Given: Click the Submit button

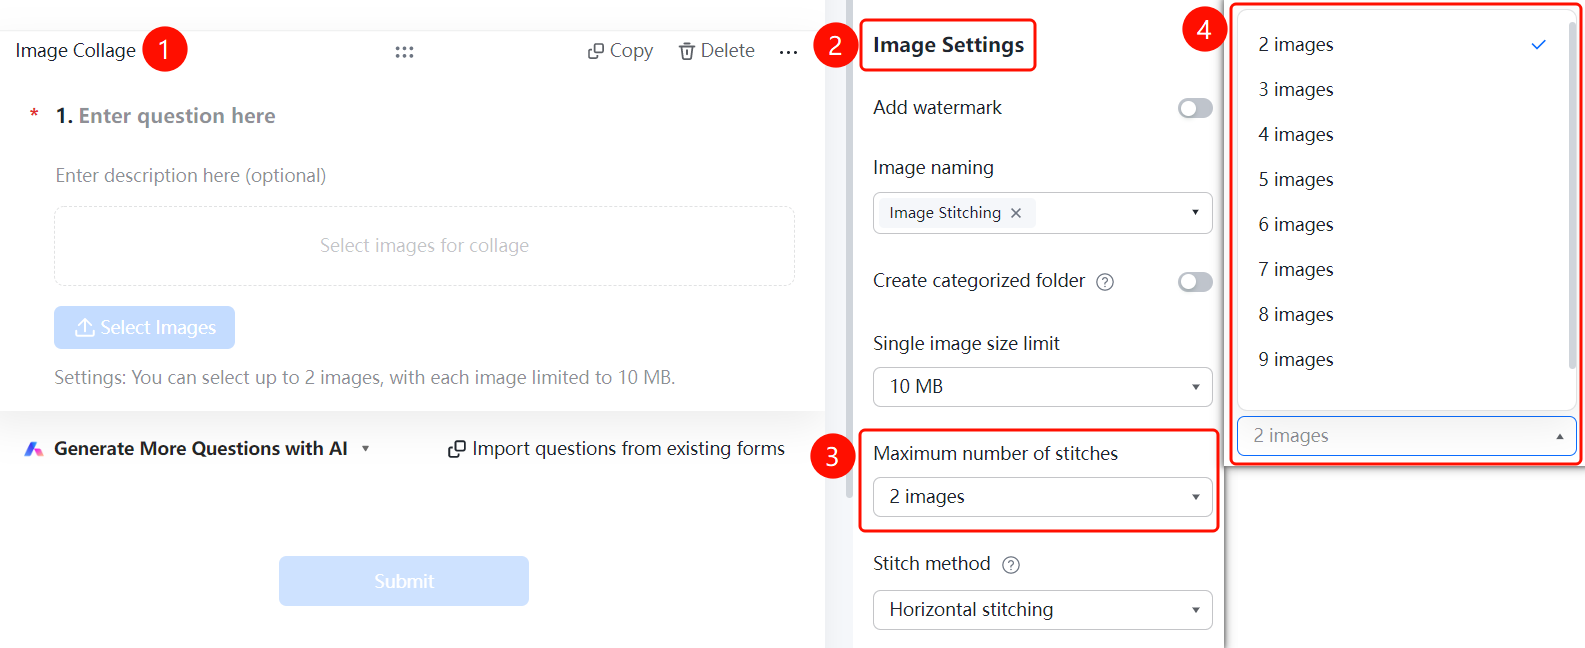Looking at the screenshot, I should click(x=404, y=581).
